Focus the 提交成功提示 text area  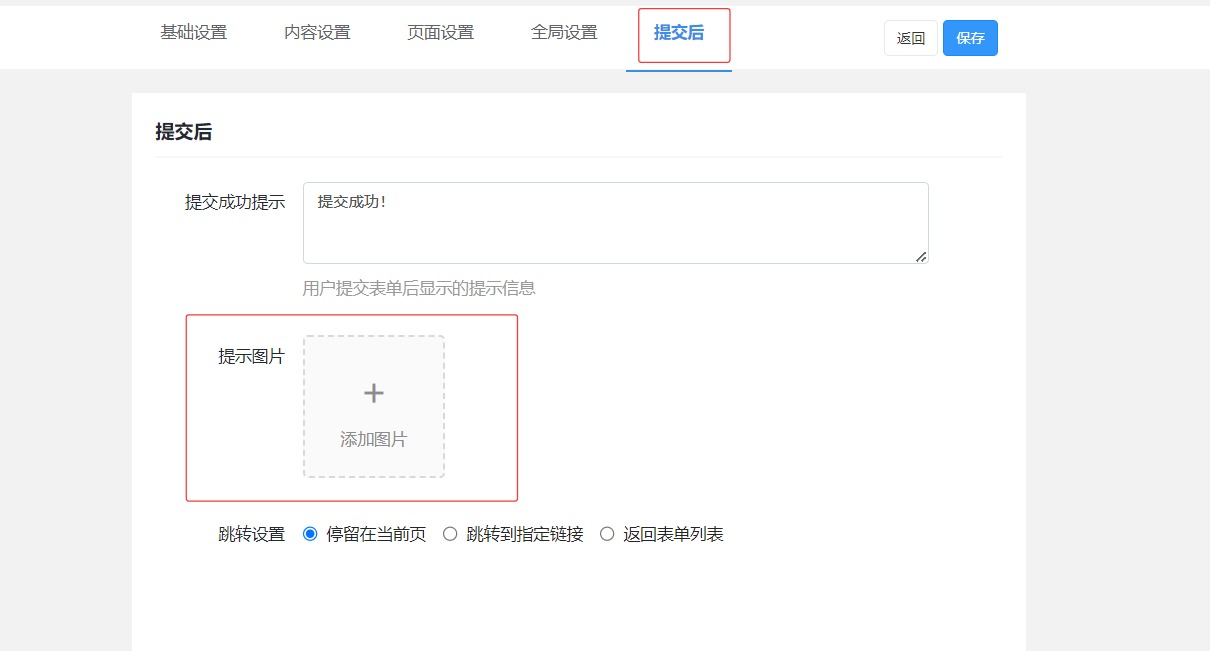click(615, 232)
